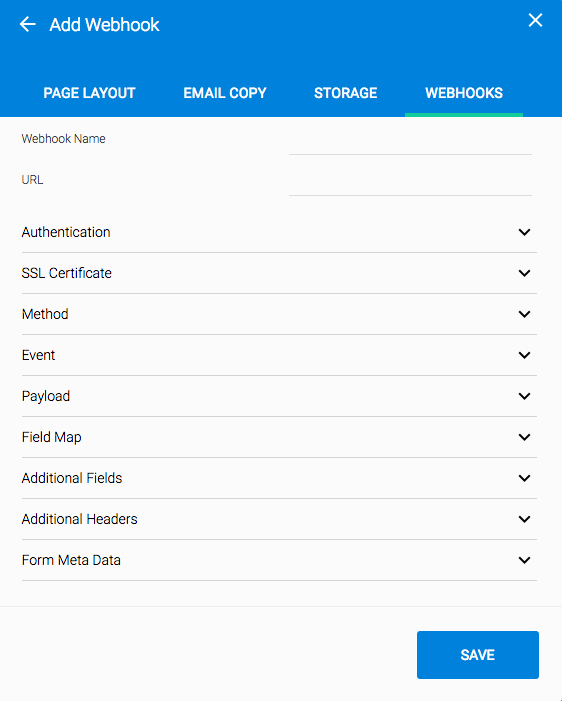The image size is (562, 701).
Task: Expand the Authentication section chevron
Action: (524, 232)
